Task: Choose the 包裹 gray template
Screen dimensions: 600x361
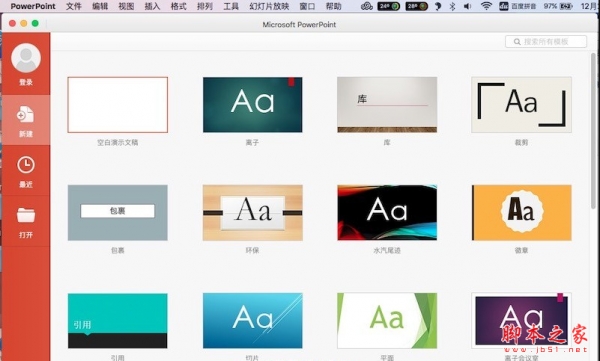Action: pos(117,213)
